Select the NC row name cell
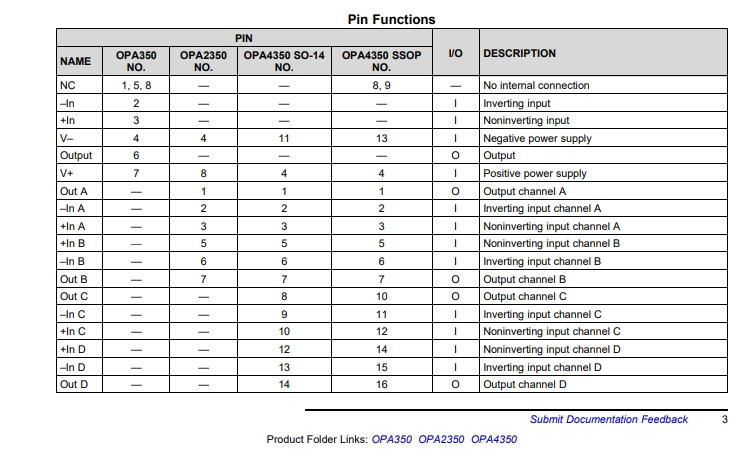 click(x=80, y=85)
